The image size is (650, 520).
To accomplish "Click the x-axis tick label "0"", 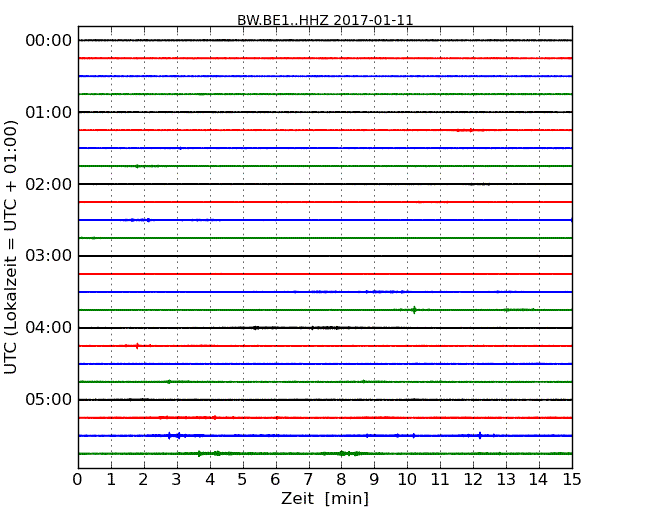I will click(x=78, y=480).
